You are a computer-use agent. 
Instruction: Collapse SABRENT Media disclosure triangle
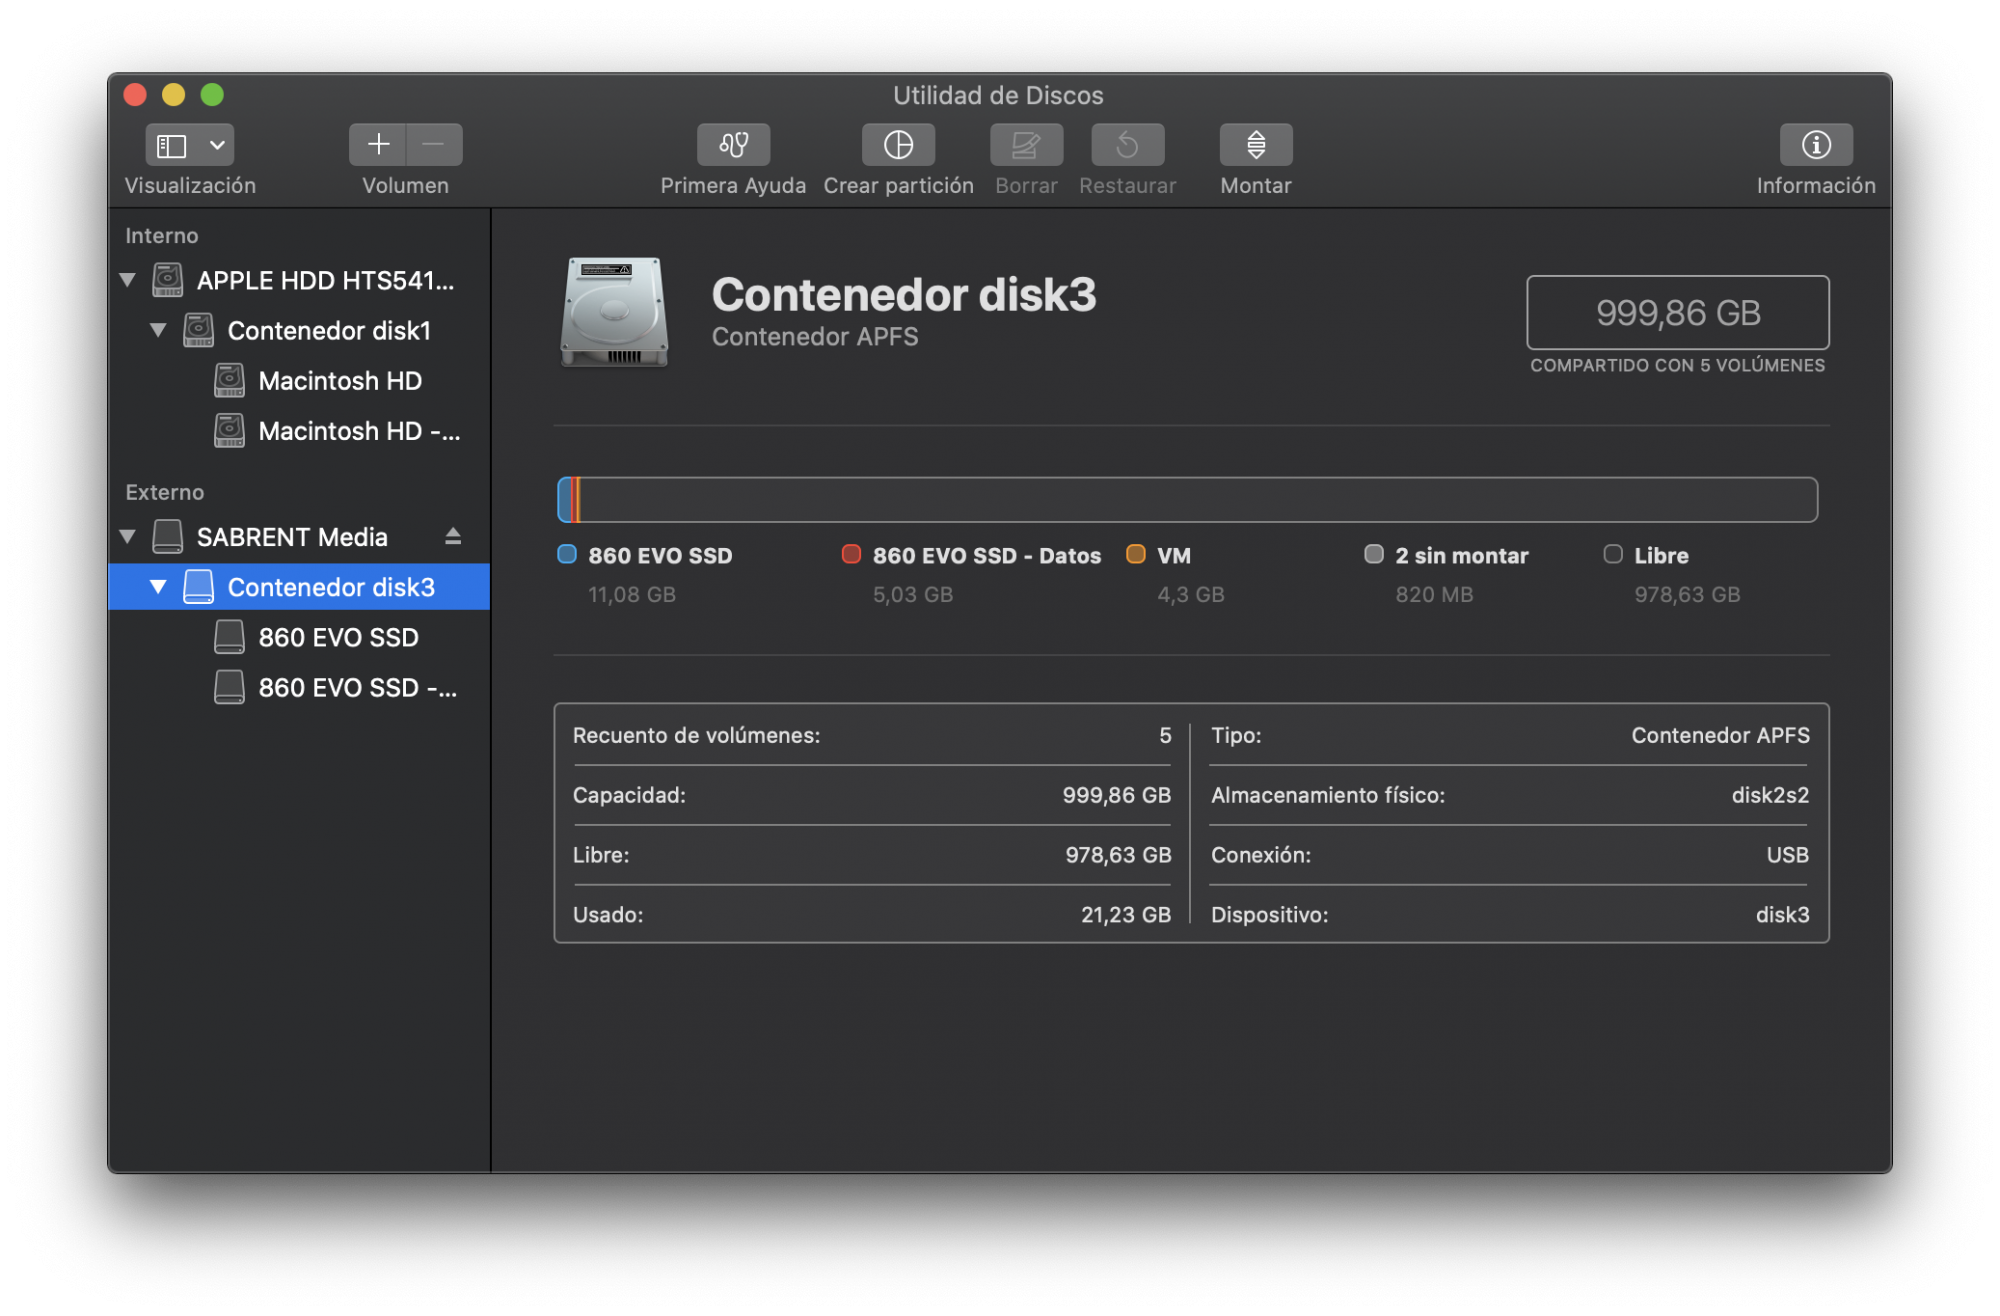coord(128,537)
